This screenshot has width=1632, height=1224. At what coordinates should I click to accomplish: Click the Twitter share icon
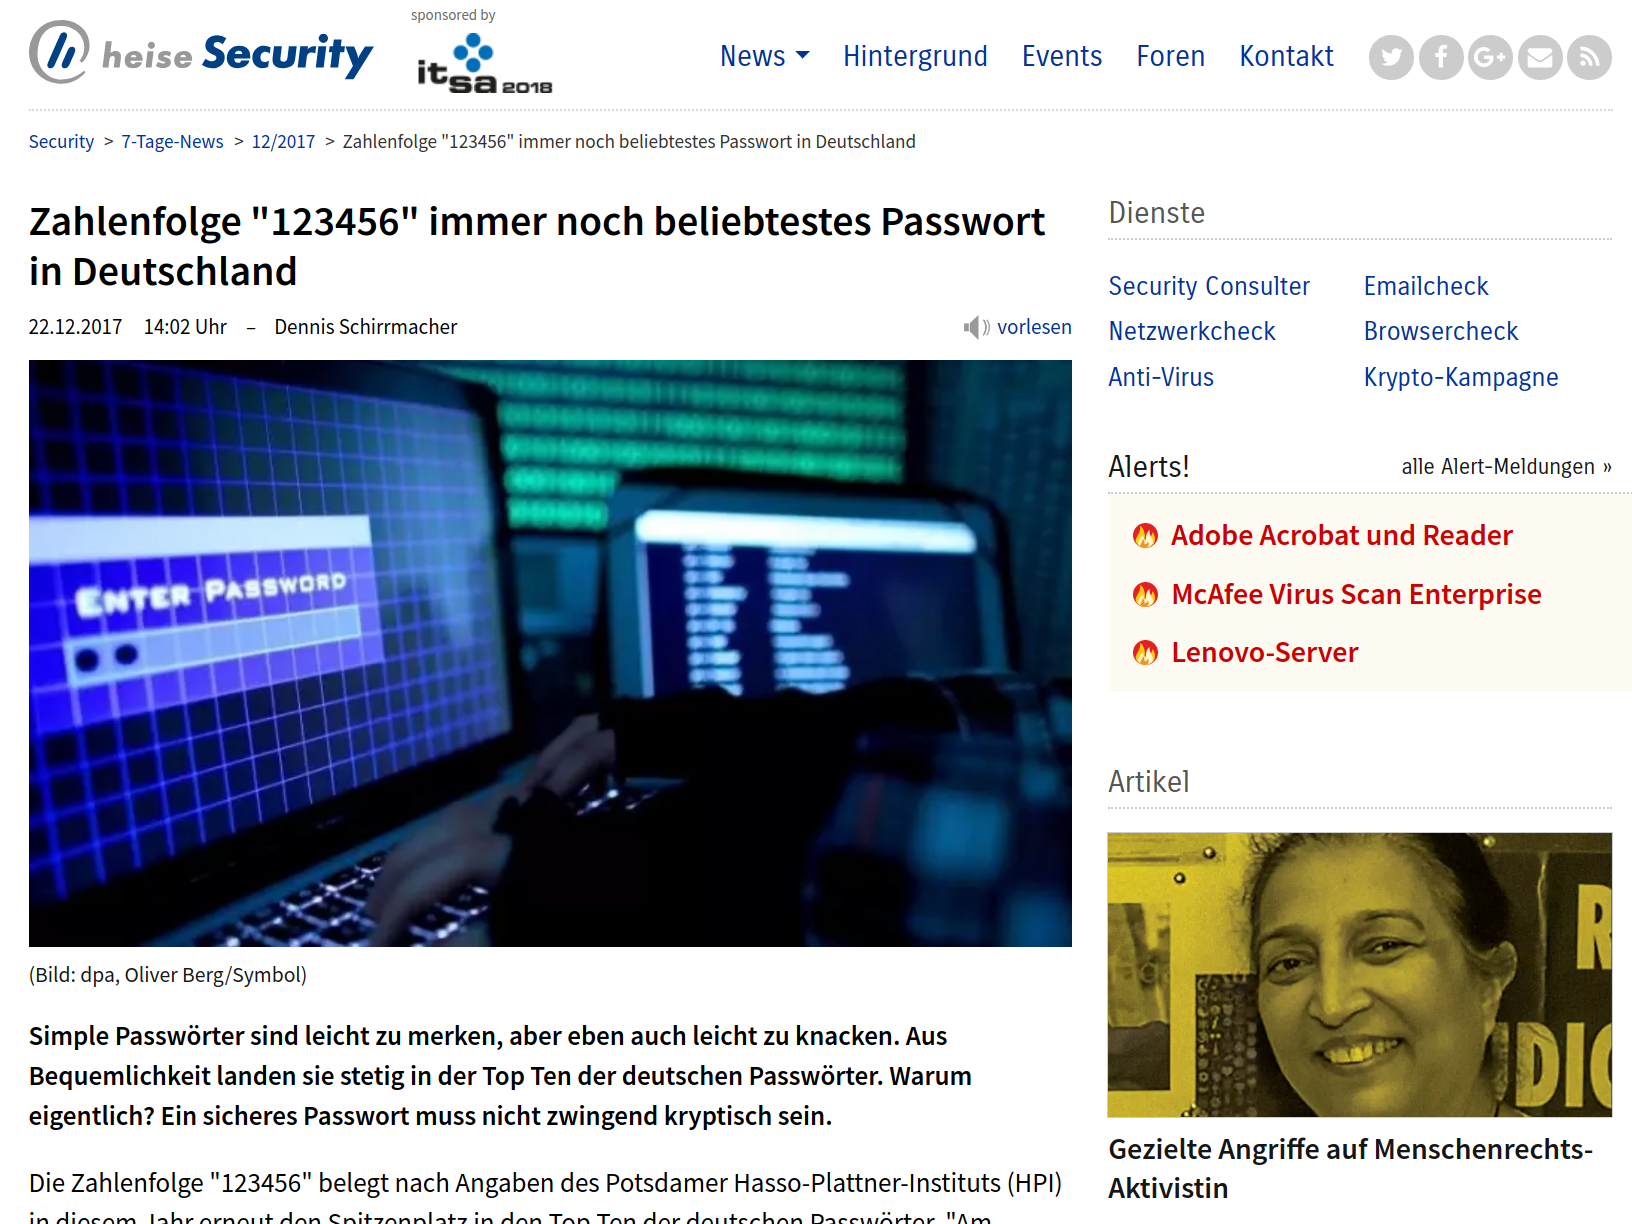(x=1391, y=57)
